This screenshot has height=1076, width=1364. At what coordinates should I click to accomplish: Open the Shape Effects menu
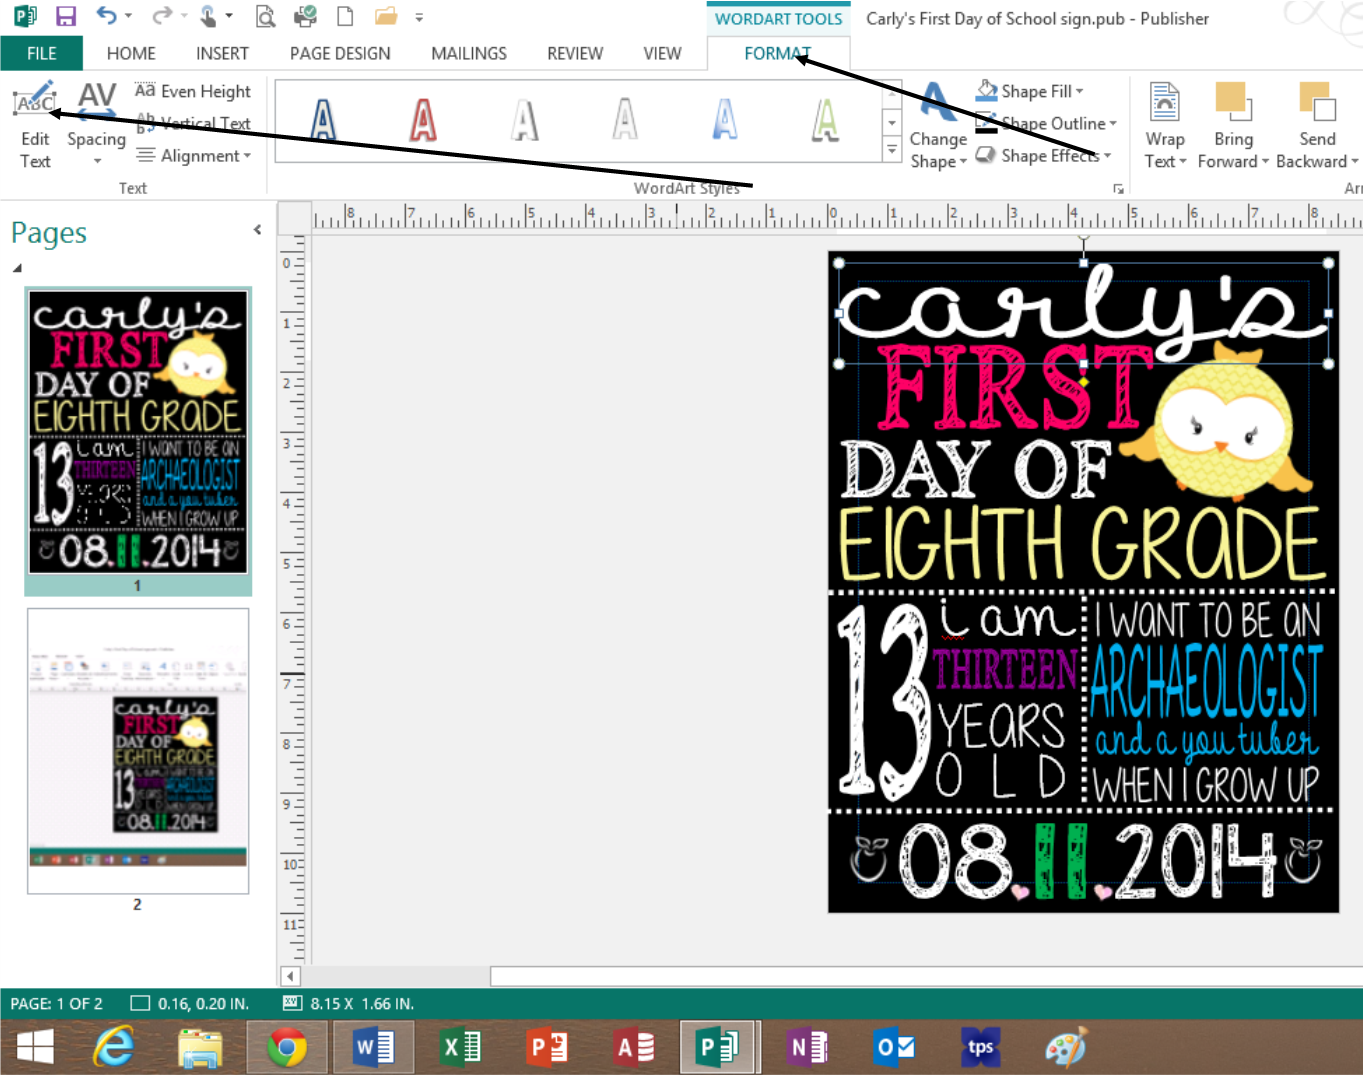point(1043,156)
